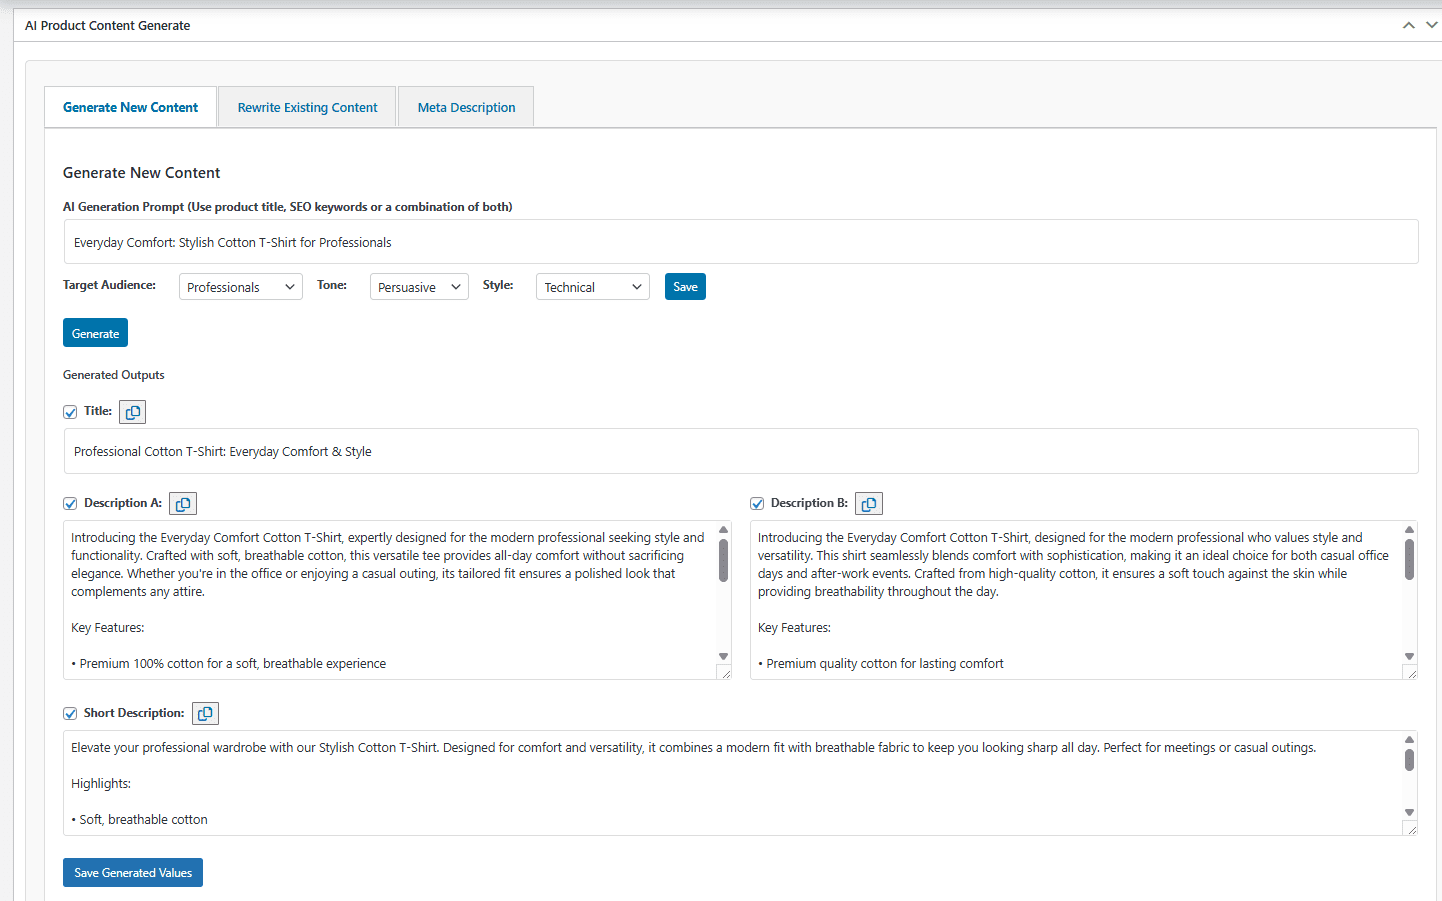Disable the Short Description checkbox
The width and height of the screenshot is (1442, 901).
click(70, 714)
